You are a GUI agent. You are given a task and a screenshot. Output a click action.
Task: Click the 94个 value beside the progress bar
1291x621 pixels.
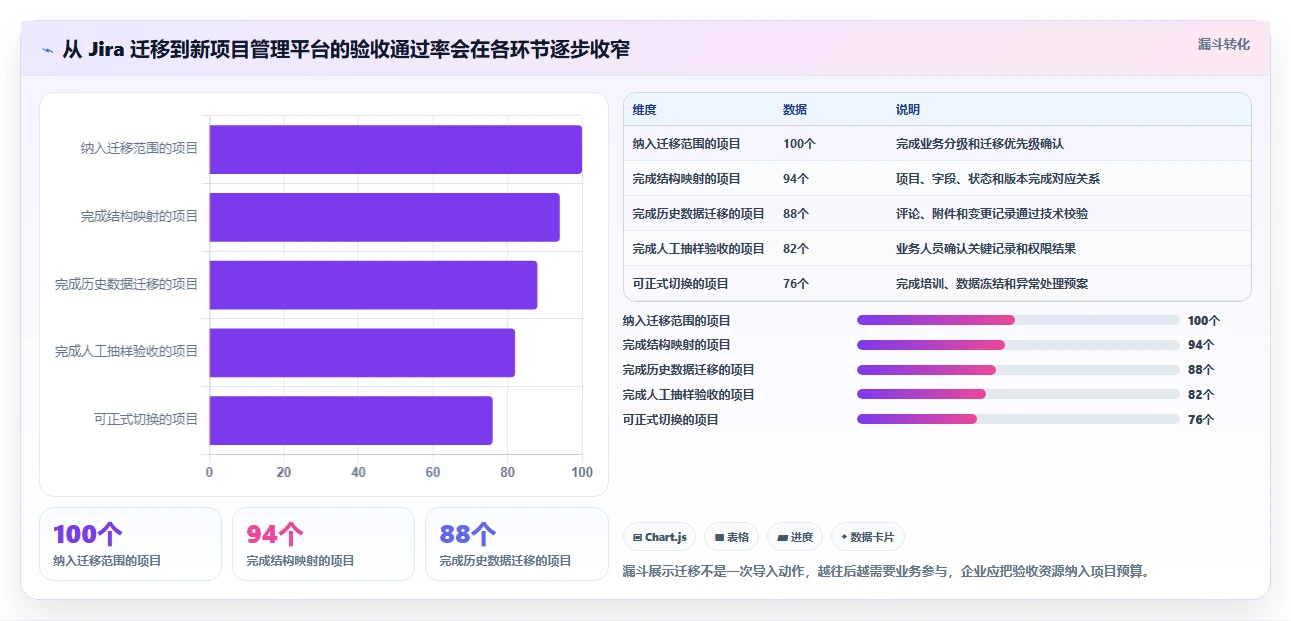[1201, 345]
